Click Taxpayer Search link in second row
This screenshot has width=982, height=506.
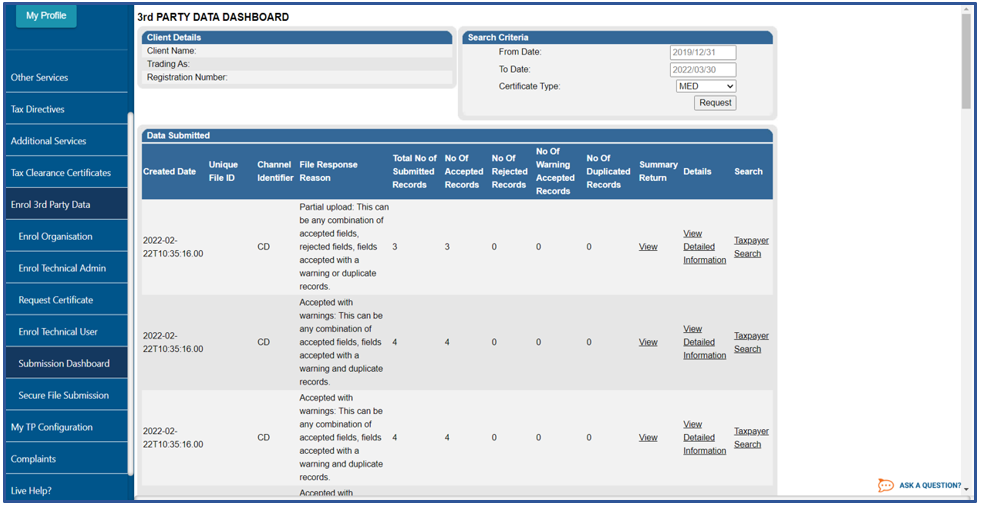(751, 342)
